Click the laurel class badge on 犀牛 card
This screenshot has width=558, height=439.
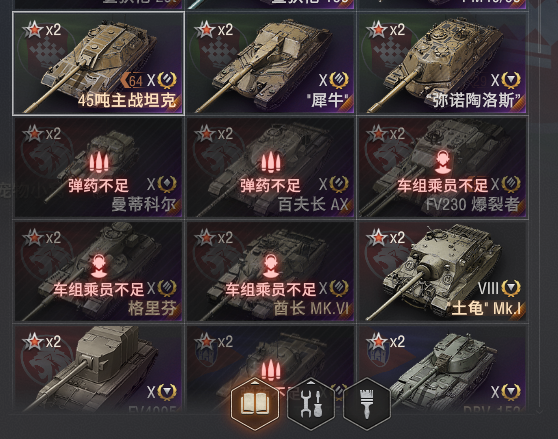coord(338,80)
